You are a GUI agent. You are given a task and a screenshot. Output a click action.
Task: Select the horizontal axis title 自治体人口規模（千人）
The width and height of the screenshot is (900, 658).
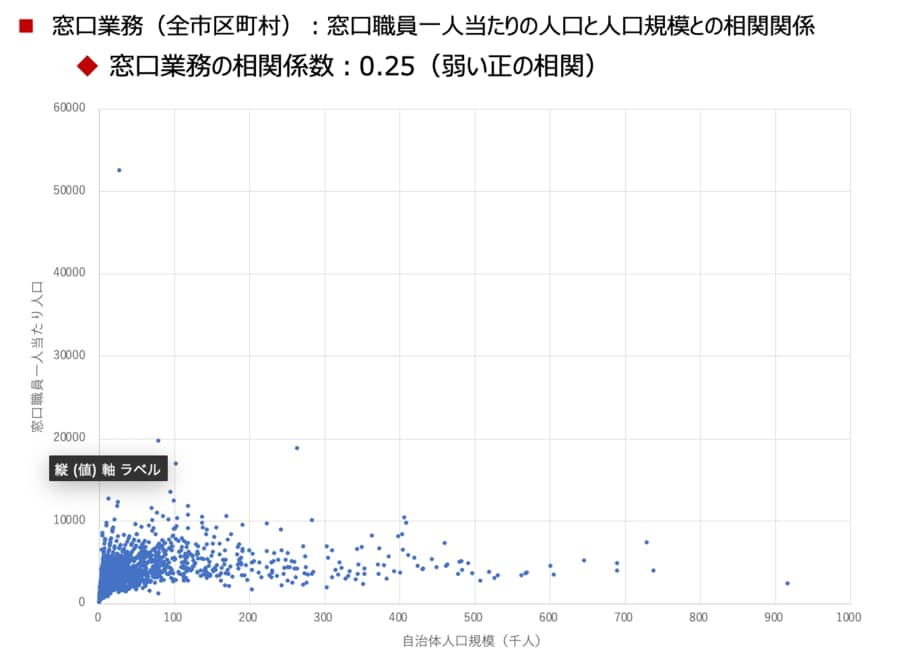pos(471,640)
